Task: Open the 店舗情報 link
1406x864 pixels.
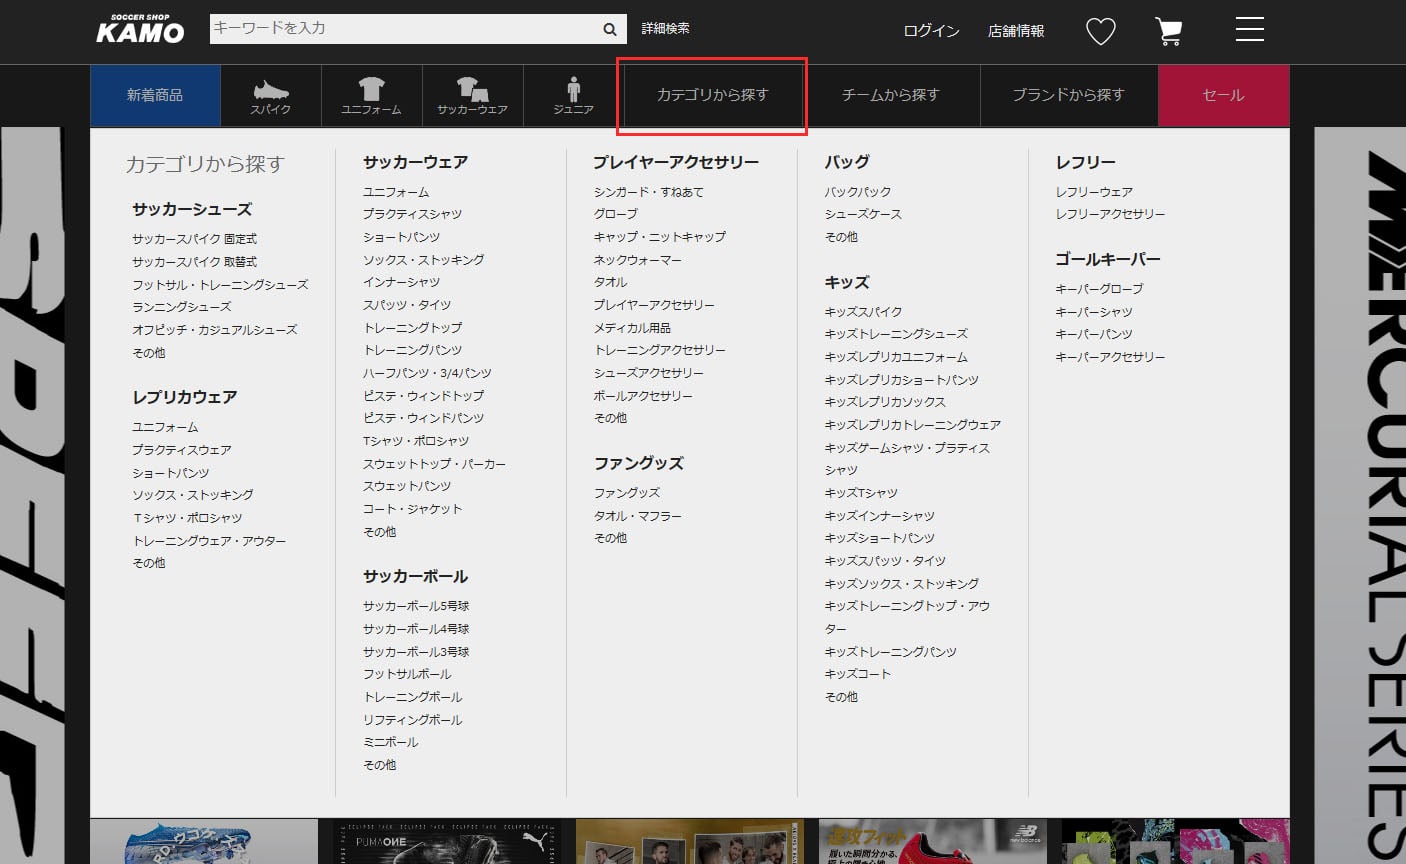Action: point(1016,31)
